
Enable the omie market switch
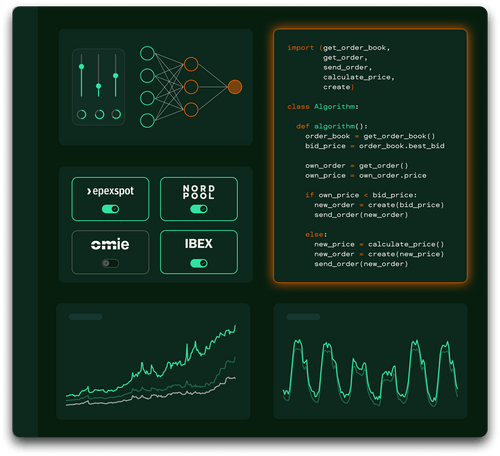[110, 263]
